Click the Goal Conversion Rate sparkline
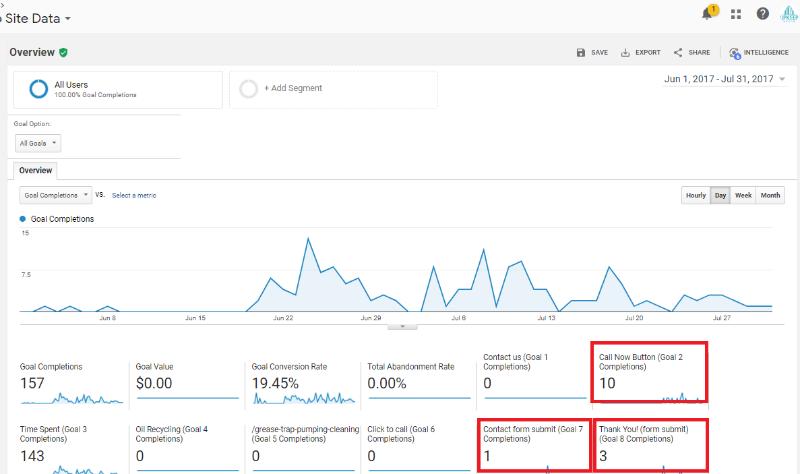The height and width of the screenshot is (474, 800). (x=304, y=398)
